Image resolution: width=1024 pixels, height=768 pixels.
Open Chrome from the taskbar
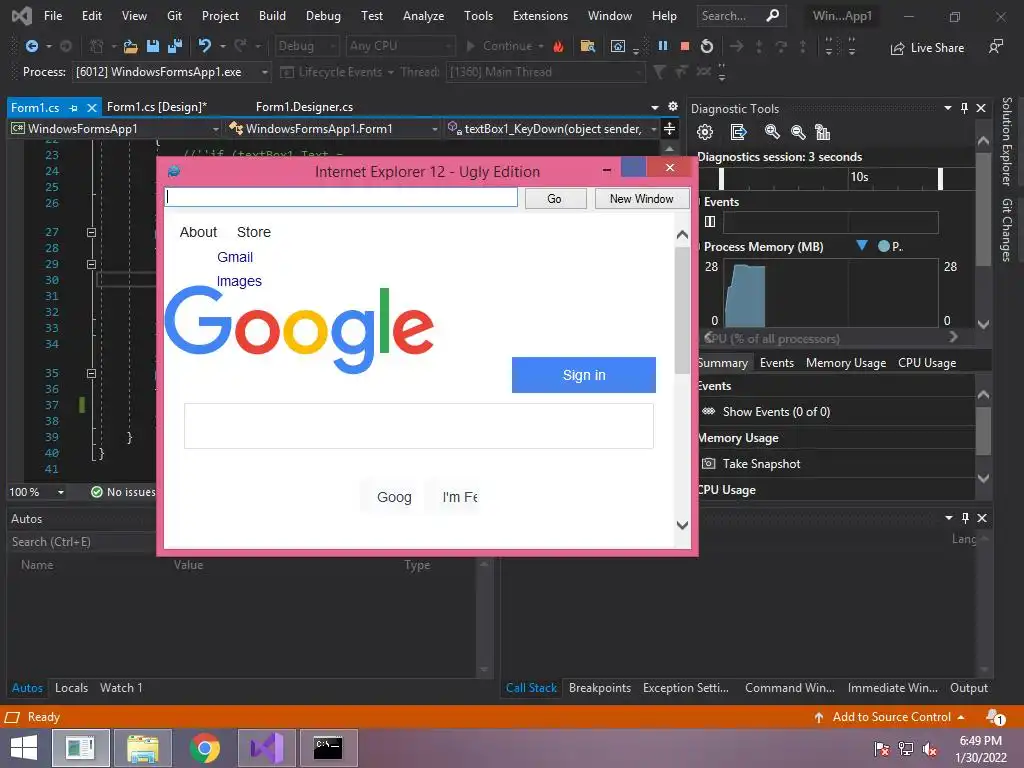click(x=205, y=748)
